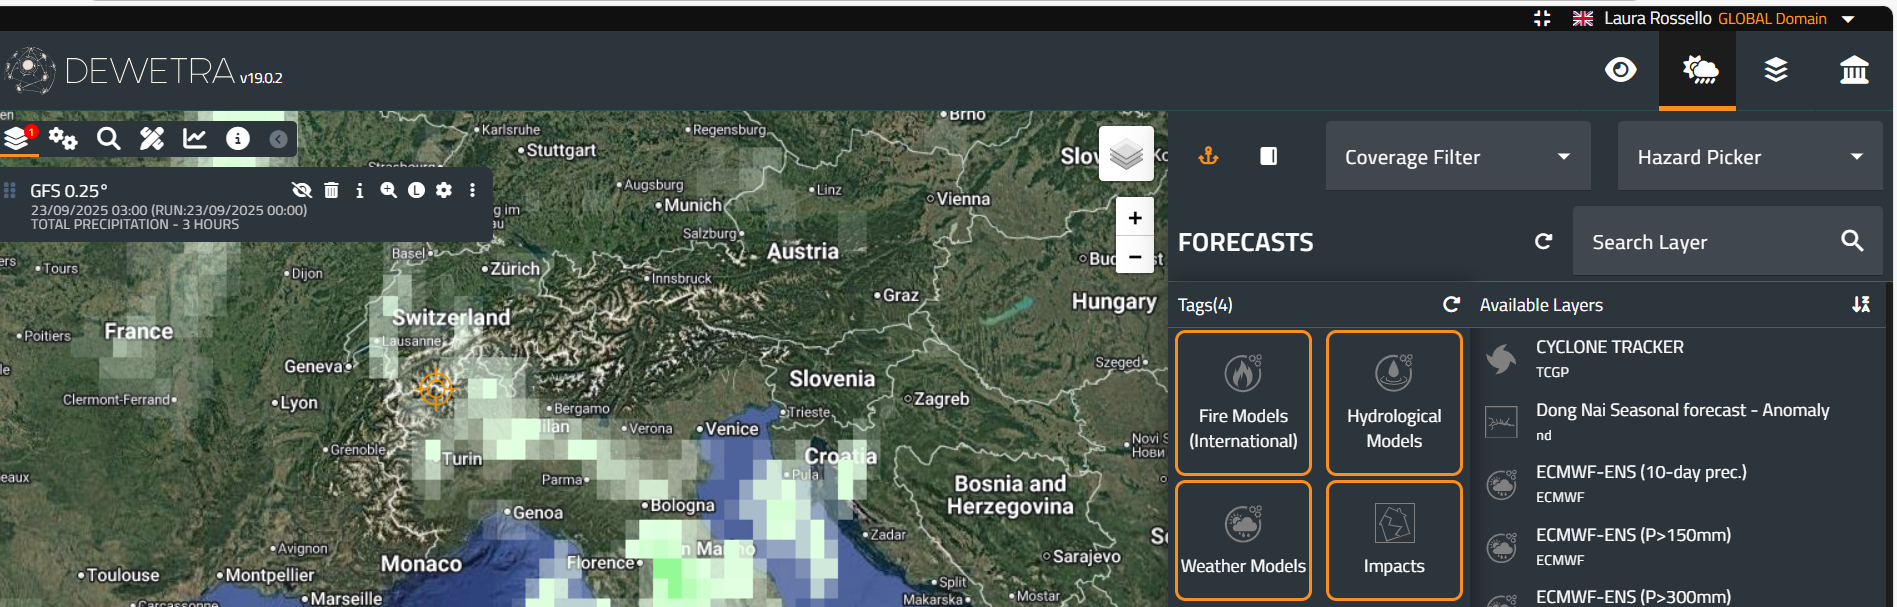Toggle the Hydrological Models tag filter

click(1393, 403)
